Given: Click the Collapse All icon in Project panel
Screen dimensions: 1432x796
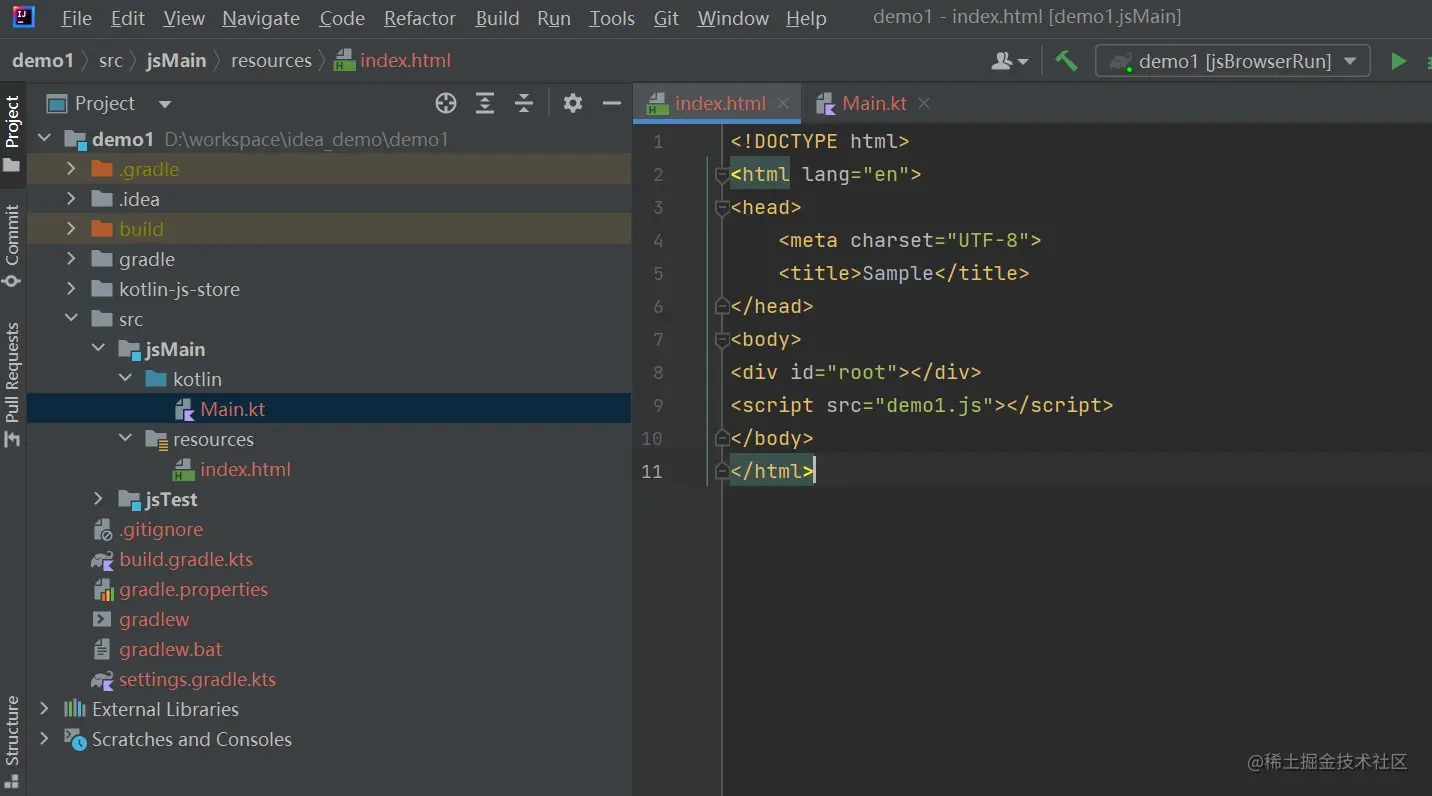Looking at the screenshot, I should [523, 103].
